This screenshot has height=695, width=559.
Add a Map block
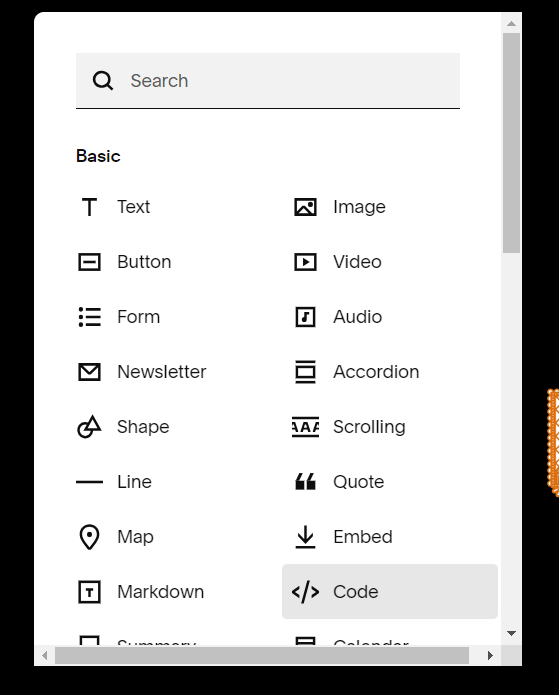116,537
